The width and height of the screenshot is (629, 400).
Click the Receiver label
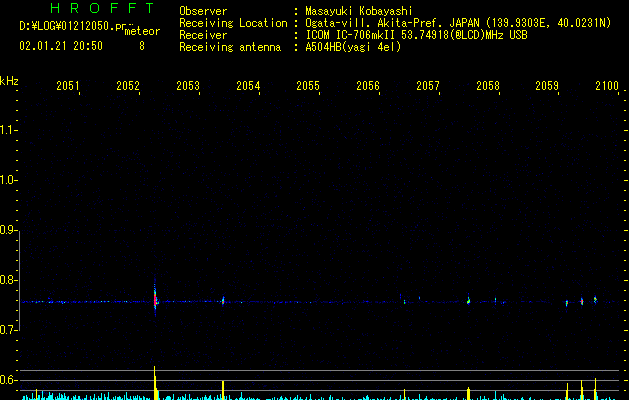pos(203,35)
